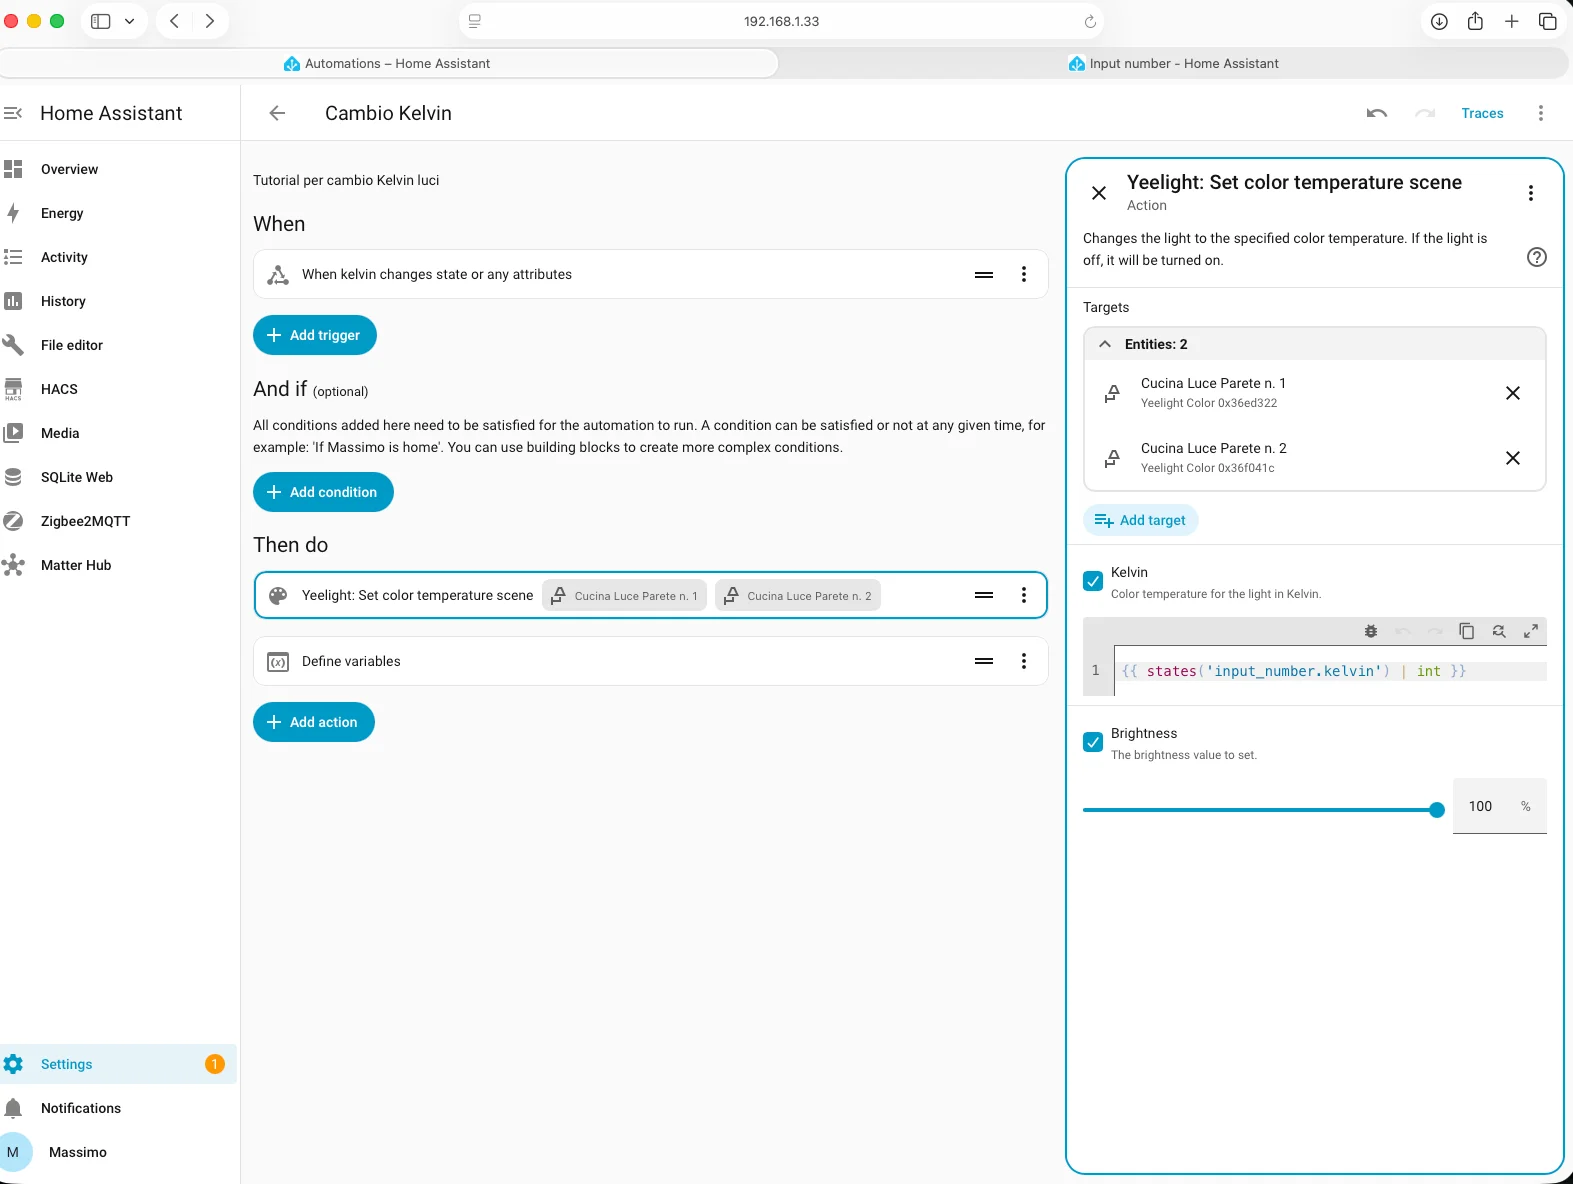Toggle the Brightness checkbox

(1093, 742)
